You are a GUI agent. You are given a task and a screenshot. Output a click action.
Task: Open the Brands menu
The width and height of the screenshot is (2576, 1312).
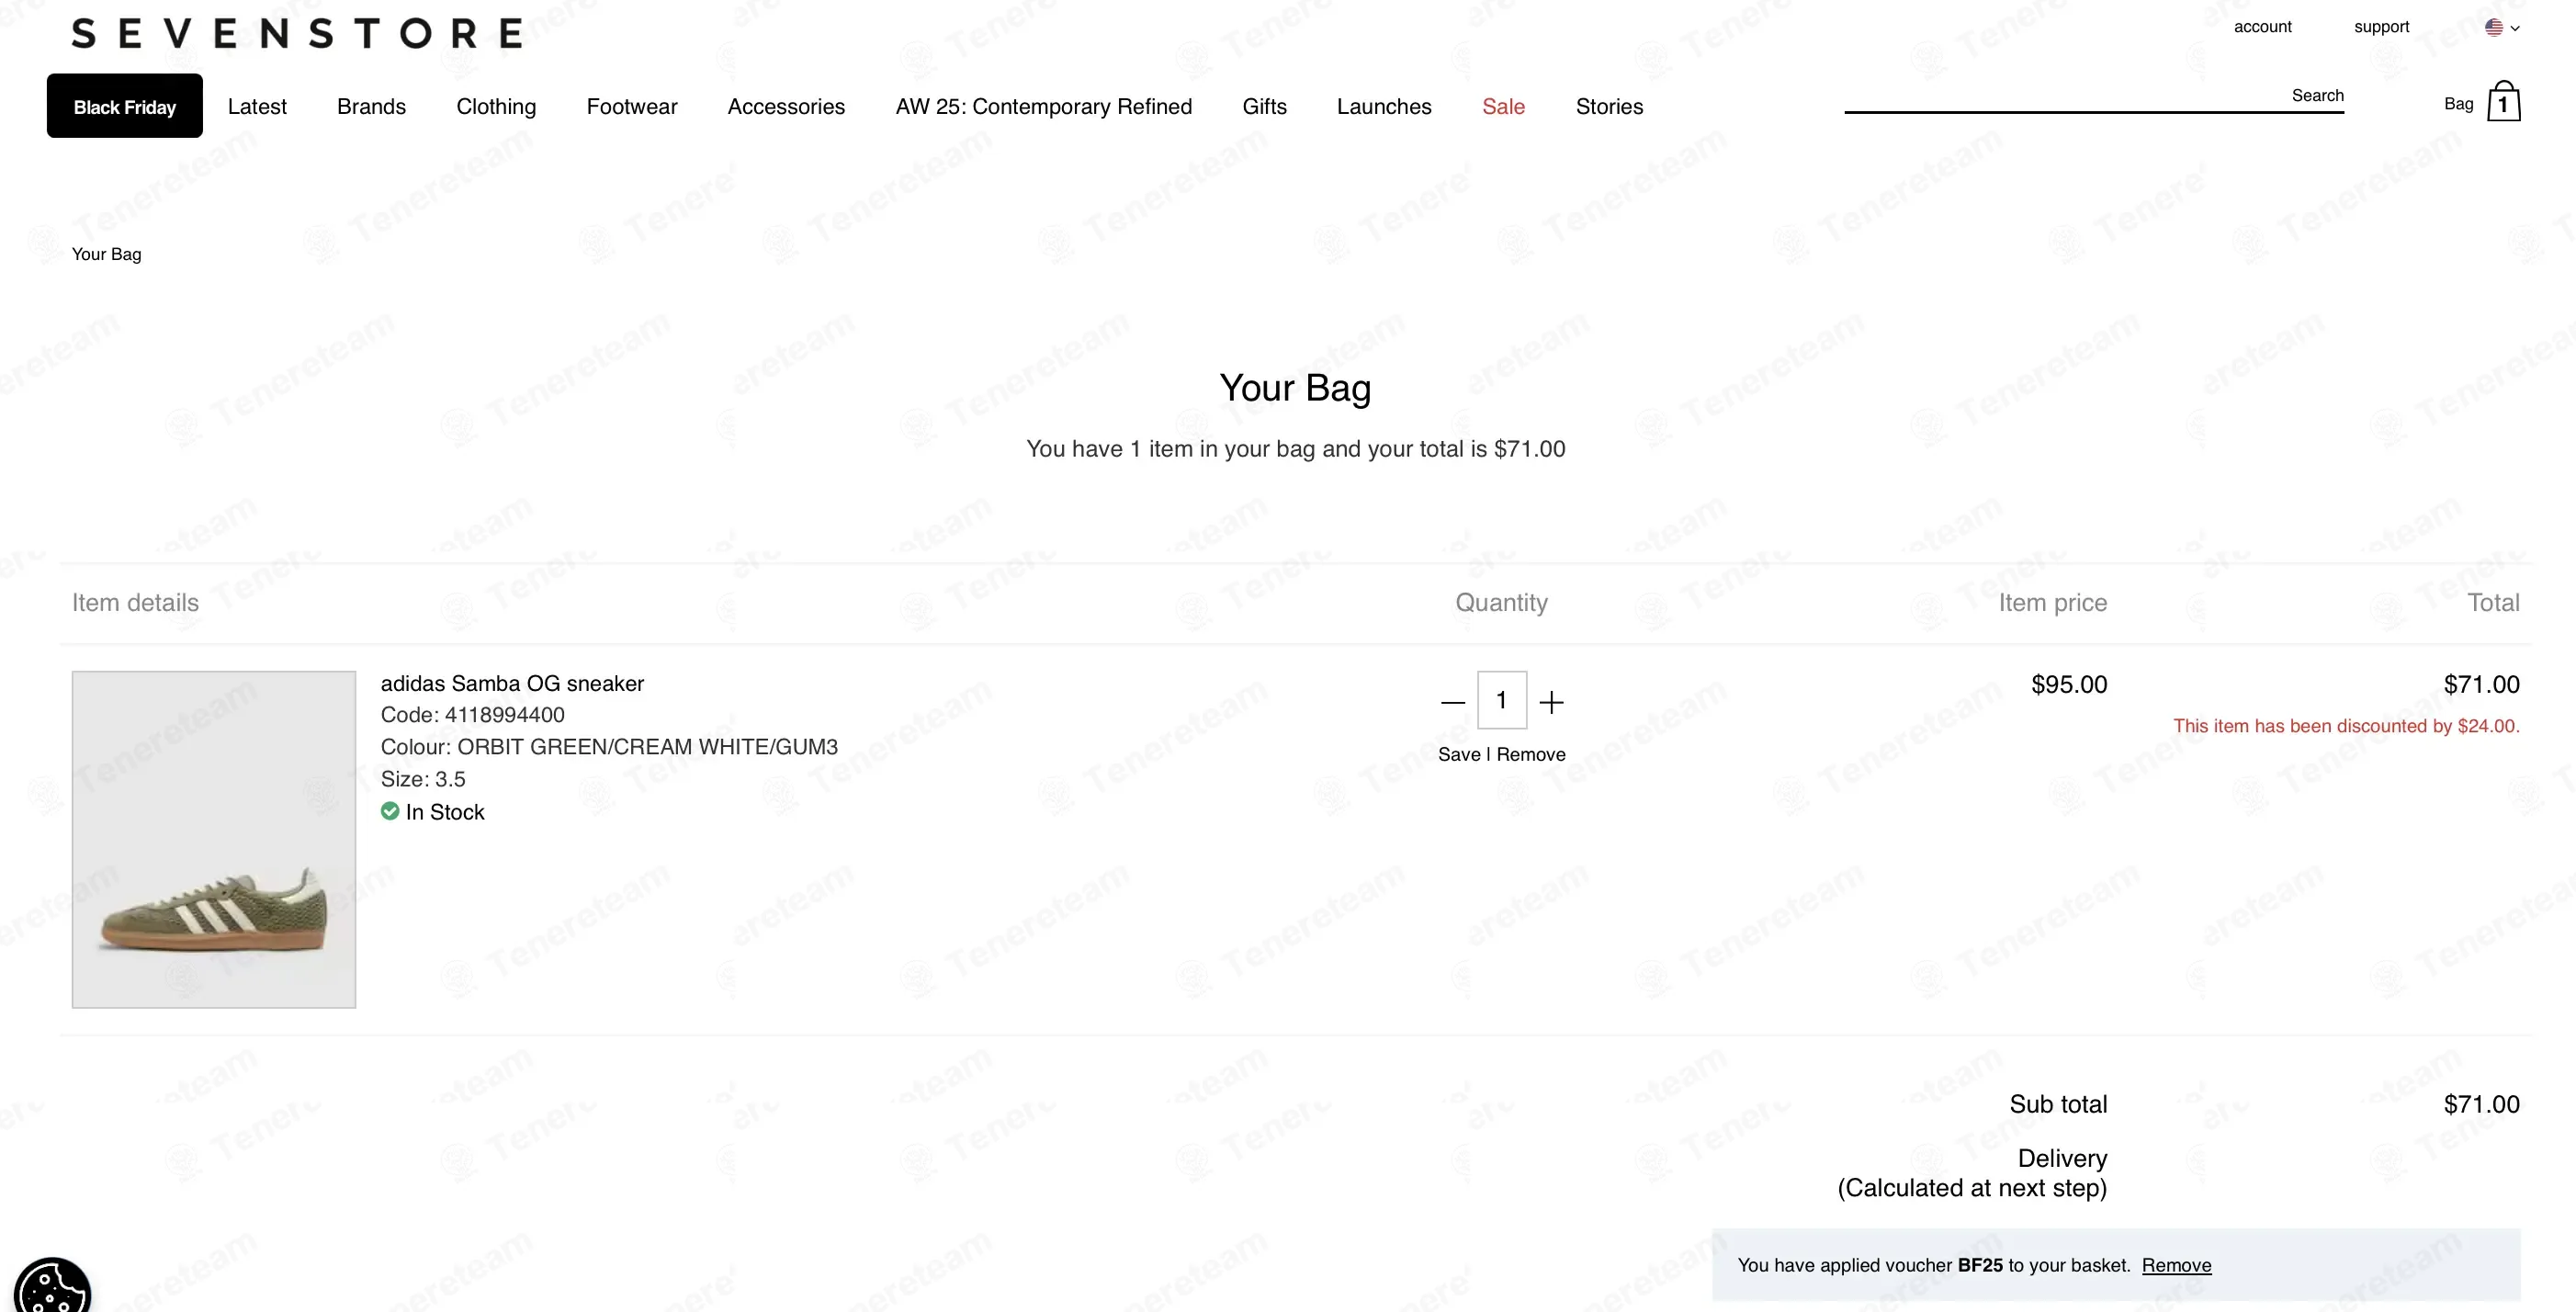[371, 106]
